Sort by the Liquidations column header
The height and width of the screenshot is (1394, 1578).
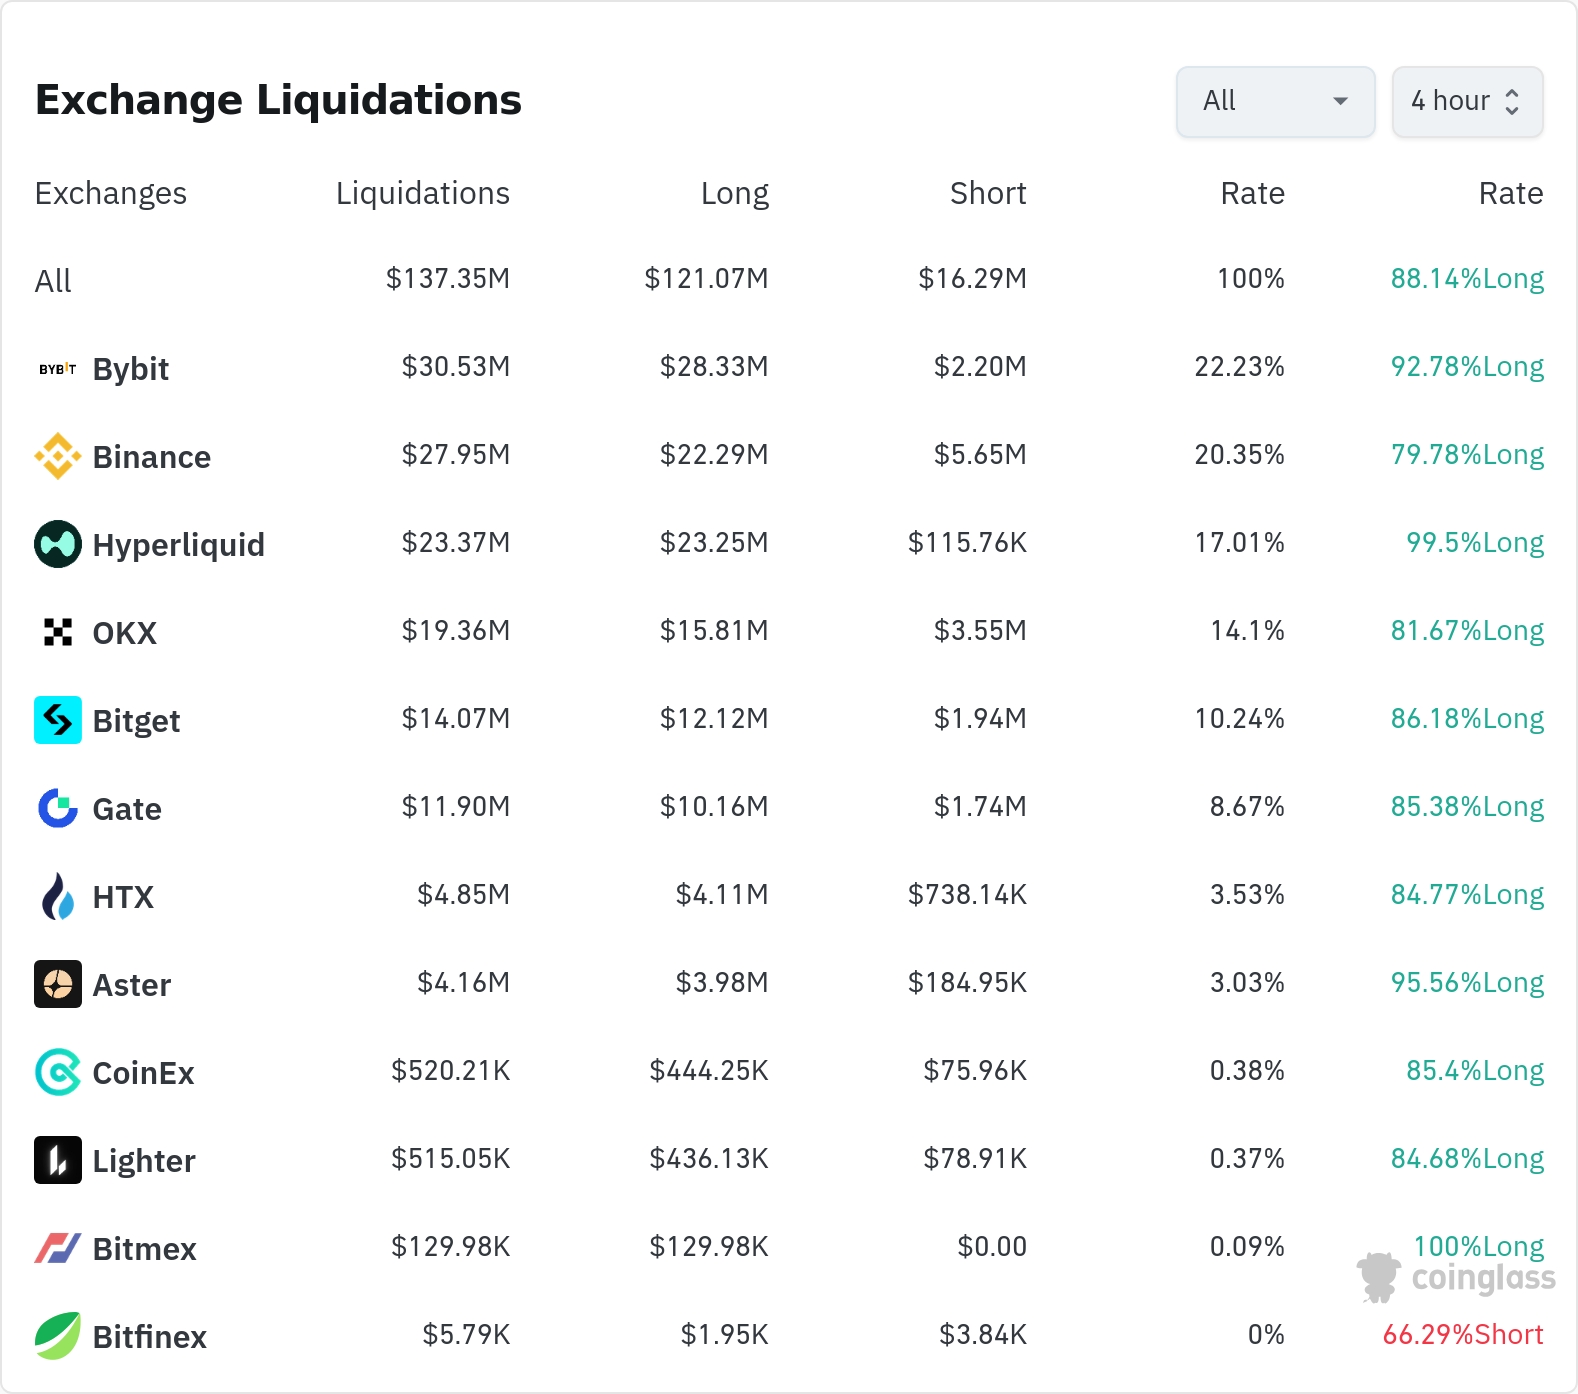(422, 193)
